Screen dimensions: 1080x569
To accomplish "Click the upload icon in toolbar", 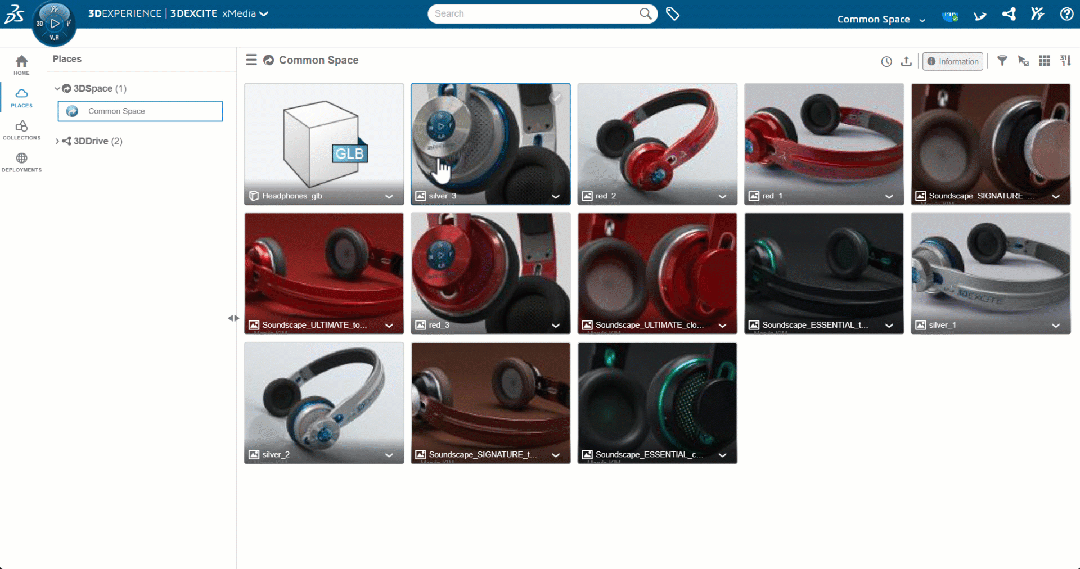I will pyautogui.click(x=906, y=61).
